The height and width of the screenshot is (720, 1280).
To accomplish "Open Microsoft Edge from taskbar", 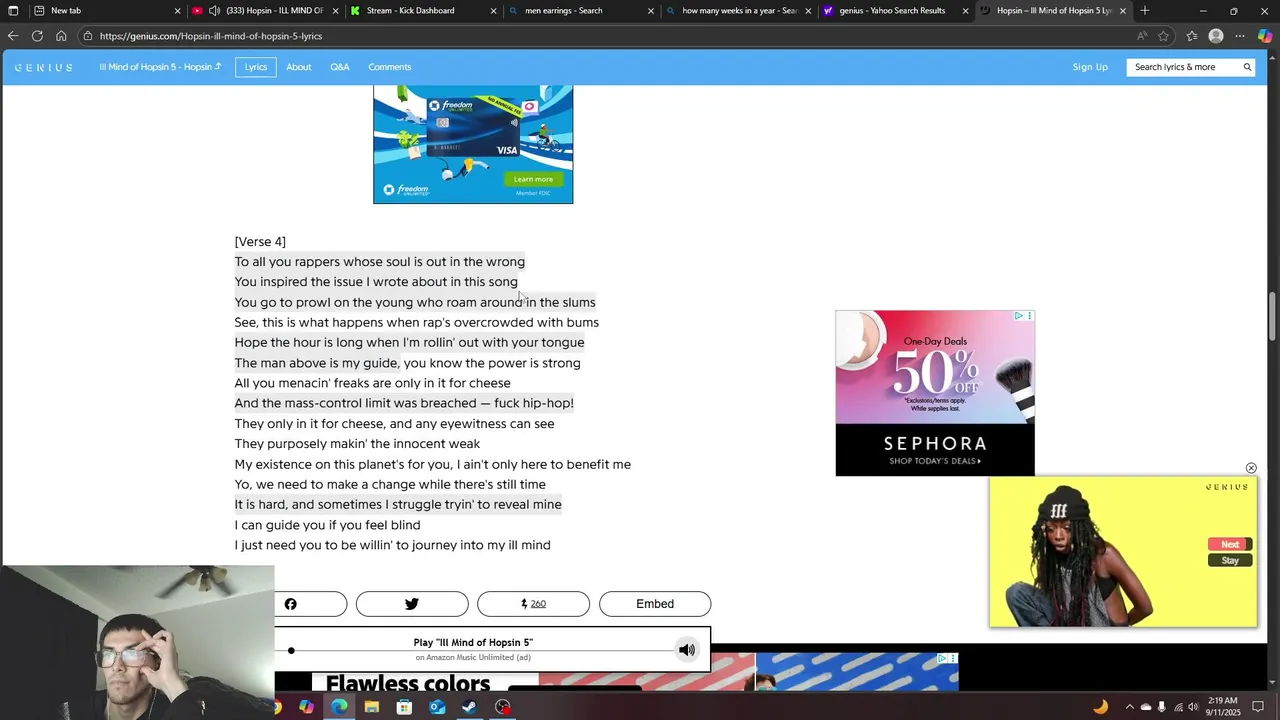I will point(339,707).
